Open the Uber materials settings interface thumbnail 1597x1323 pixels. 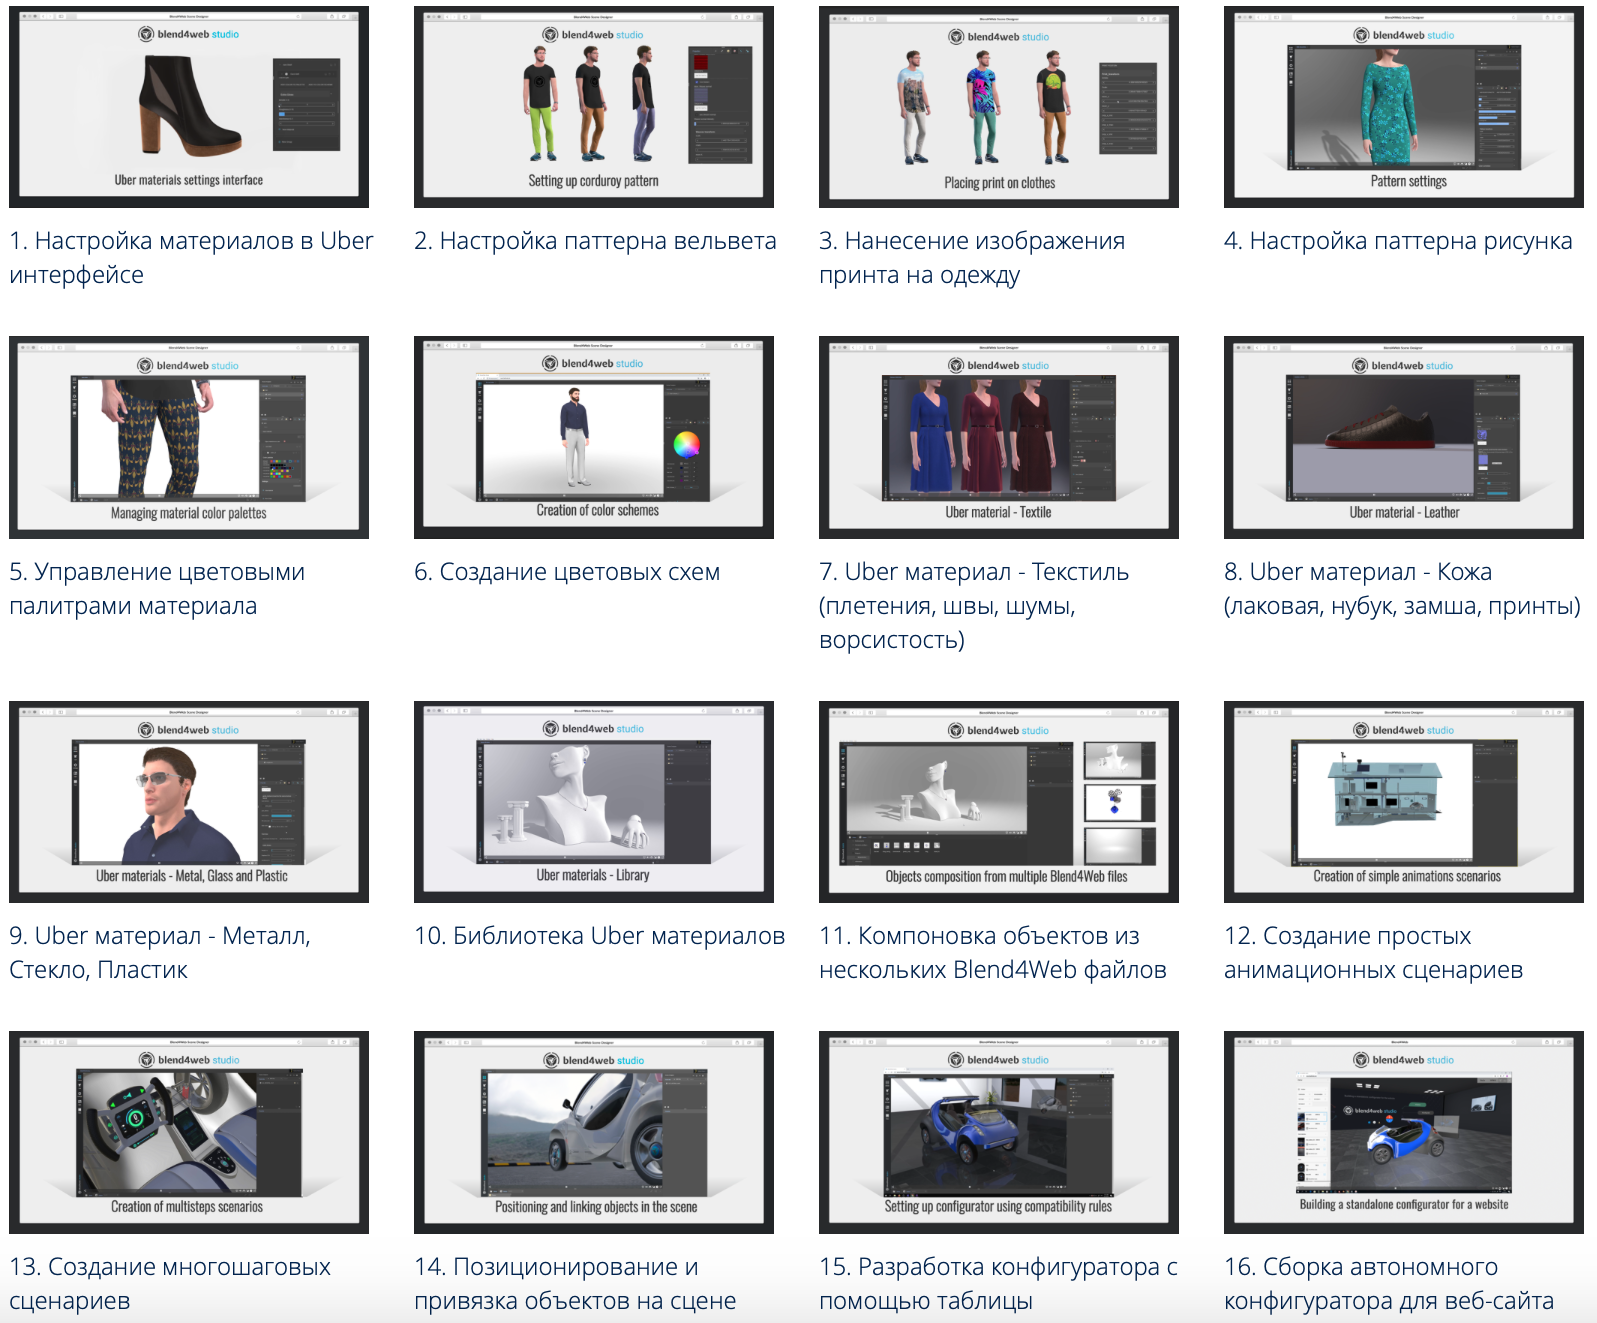(x=189, y=107)
